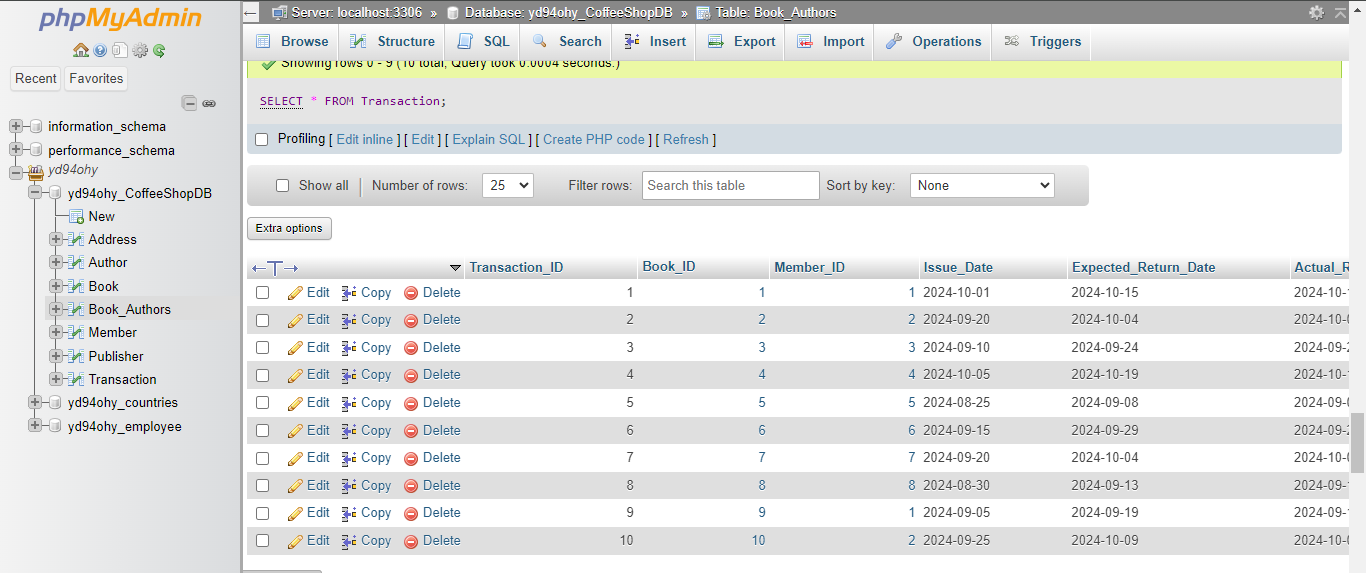Click the red Delete icon for row 5
Screen dimensions: 1366x573
[x=411, y=403]
